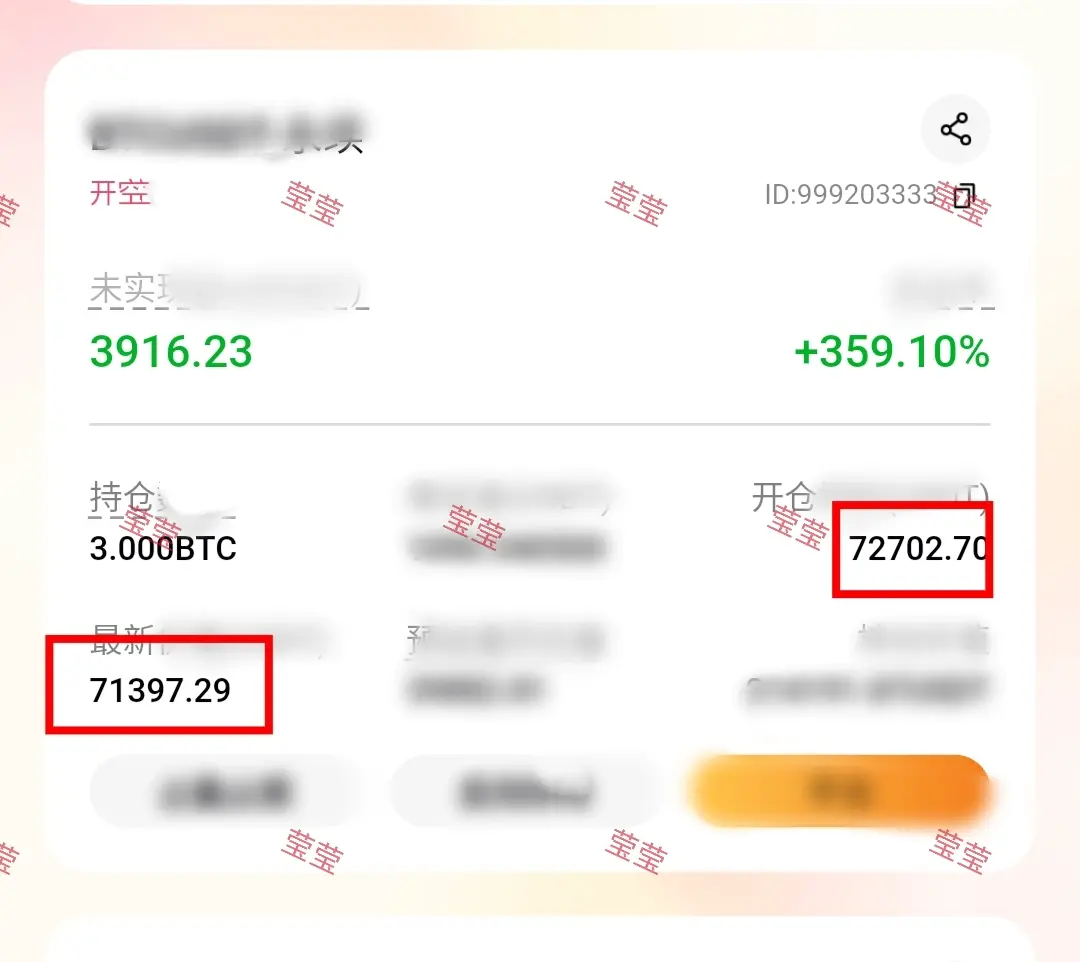Viewport: 1080px width, 962px height.
Task: Tap the 最新 latest price label
Action: tap(207, 640)
